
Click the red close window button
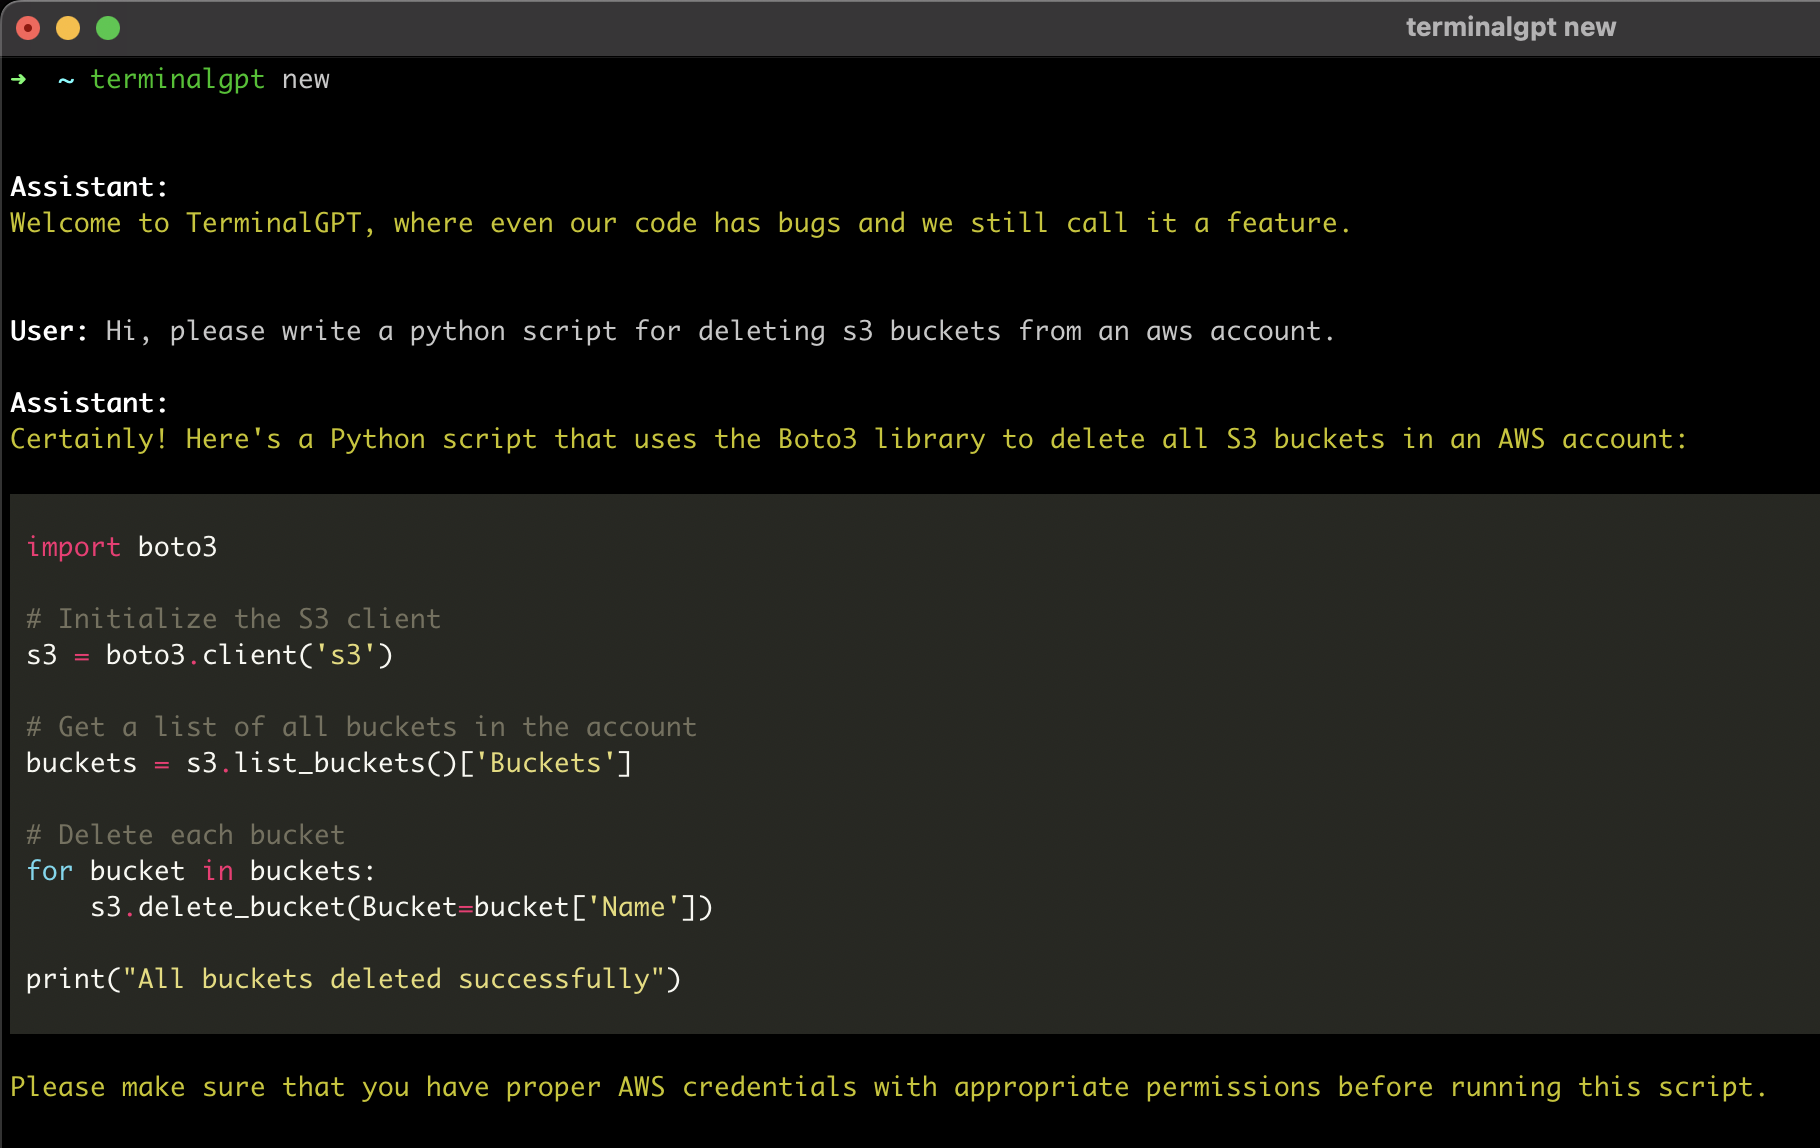point(28,27)
